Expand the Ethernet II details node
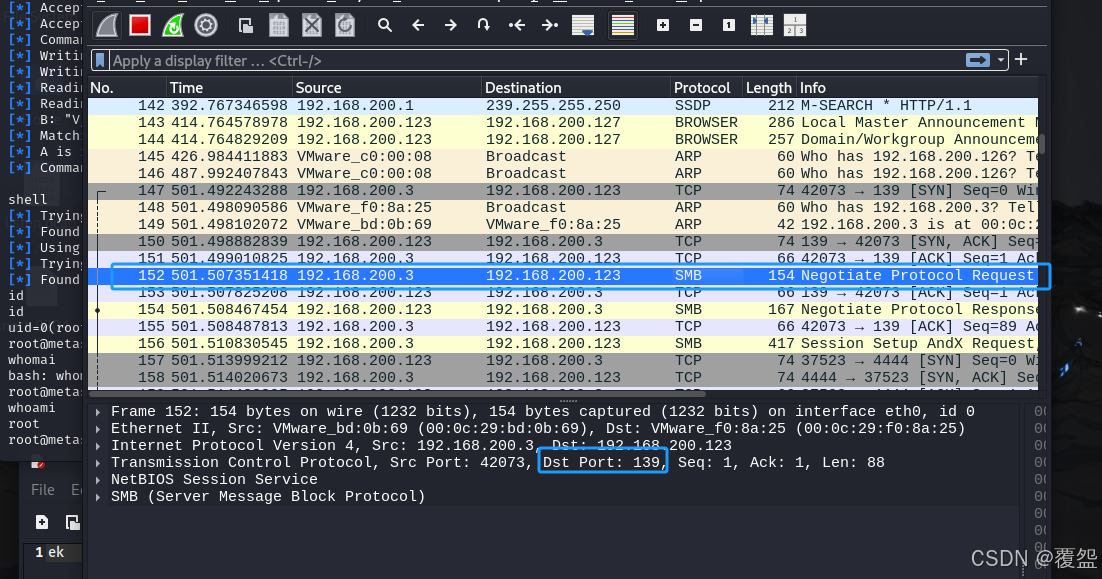Image resolution: width=1102 pixels, height=579 pixels. coord(98,429)
